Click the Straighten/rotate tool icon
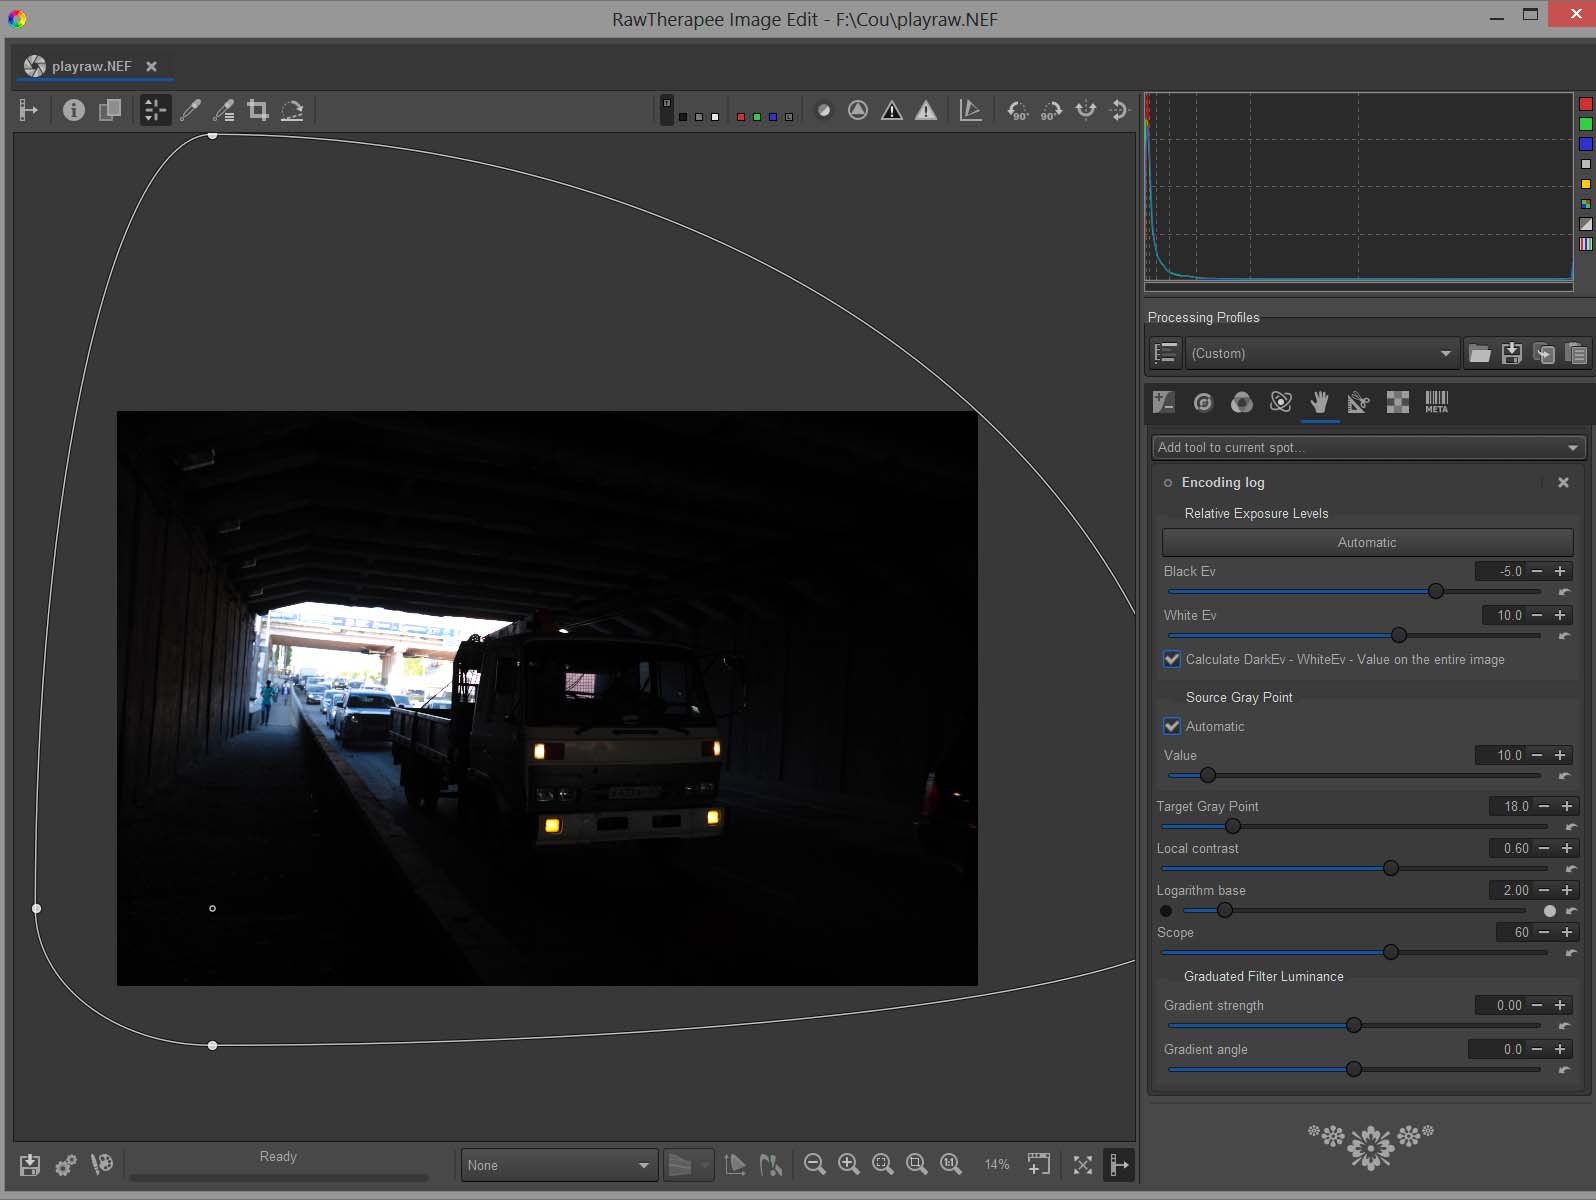The width and height of the screenshot is (1596, 1200). tap(292, 110)
